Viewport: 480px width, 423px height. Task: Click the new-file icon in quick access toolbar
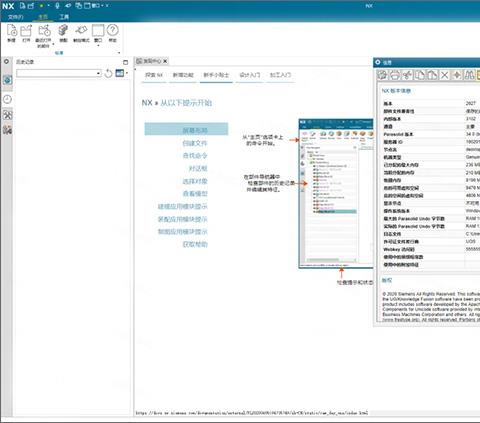click(x=22, y=5)
